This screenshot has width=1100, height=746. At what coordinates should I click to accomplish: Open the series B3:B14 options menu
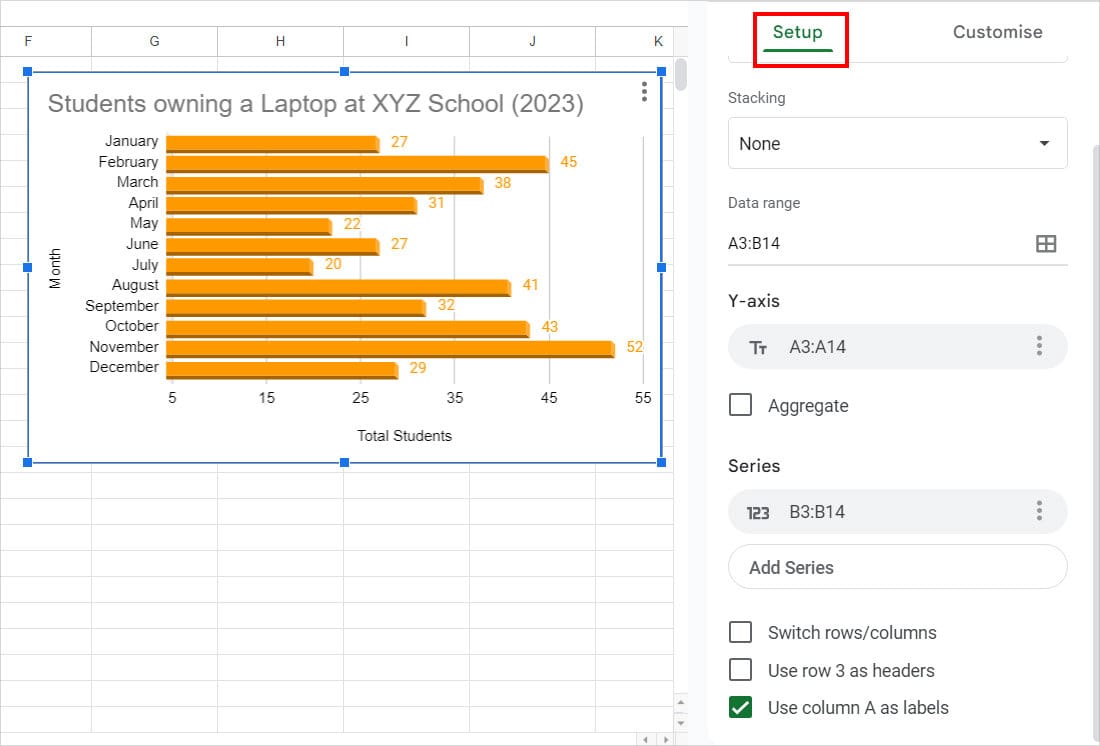[x=1037, y=511]
